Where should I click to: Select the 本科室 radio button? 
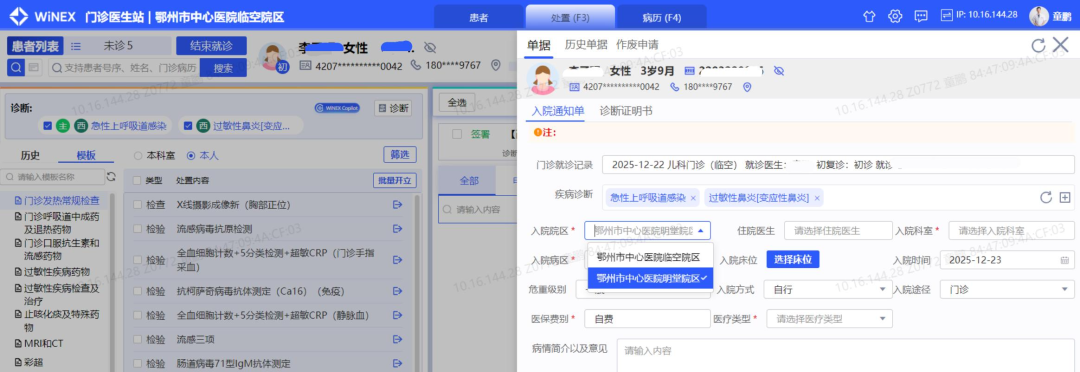click(x=138, y=156)
